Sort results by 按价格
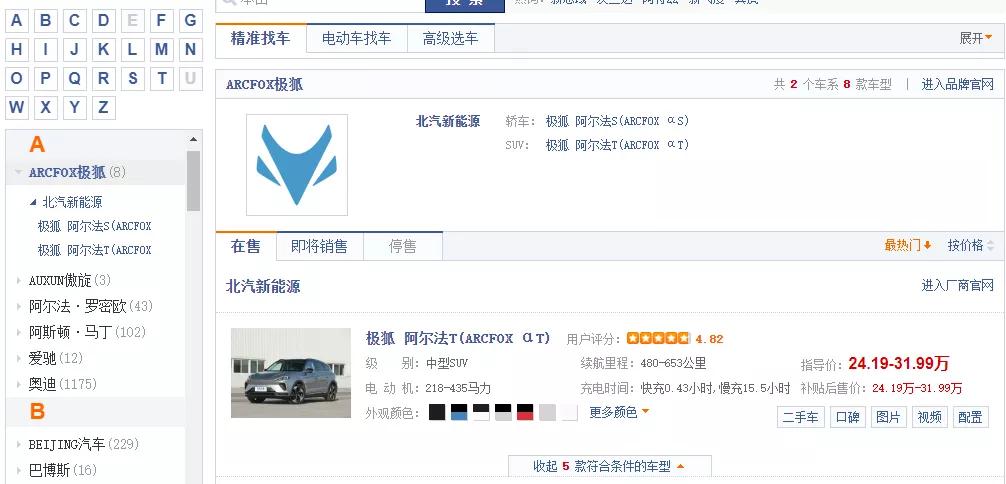The width and height of the screenshot is (1006, 484). click(971, 245)
